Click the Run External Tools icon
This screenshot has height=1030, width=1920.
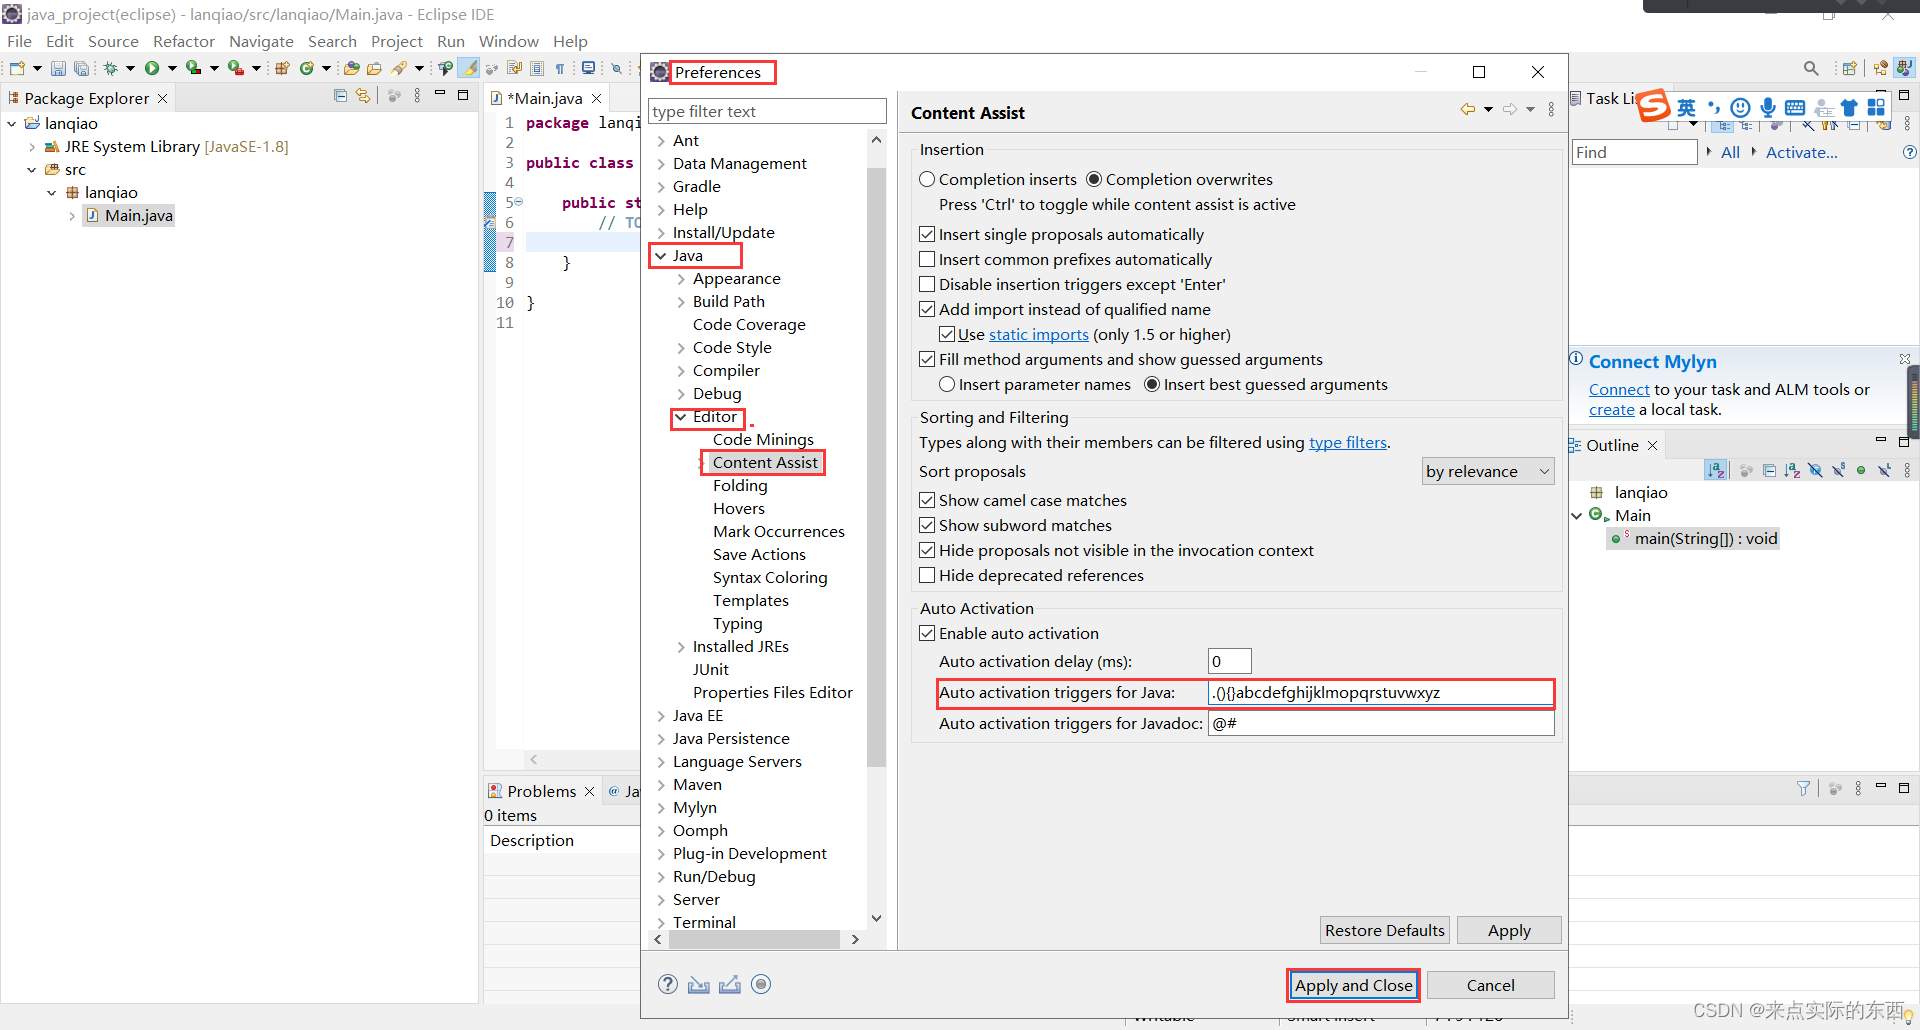[x=236, y=68]
